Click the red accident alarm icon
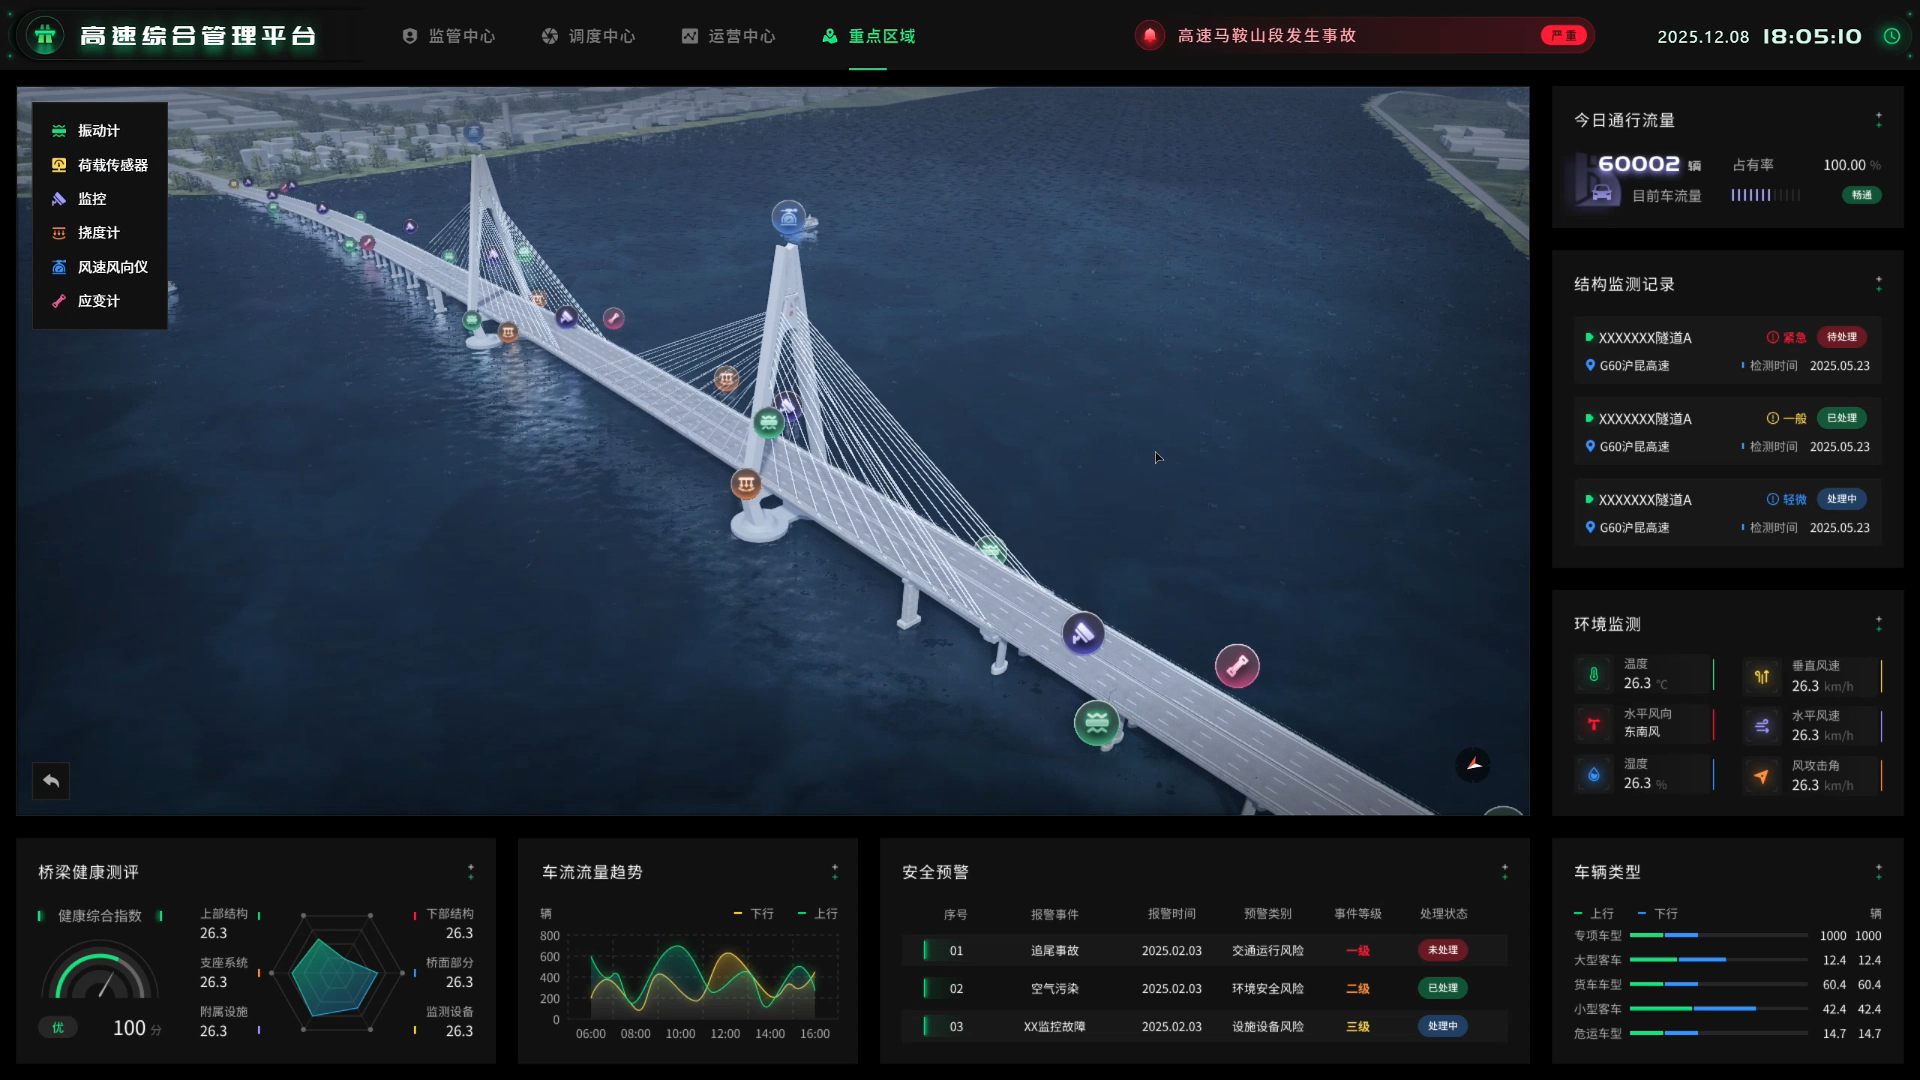The height and width of the screenshot is (1080, 1920). [1150, 36]
